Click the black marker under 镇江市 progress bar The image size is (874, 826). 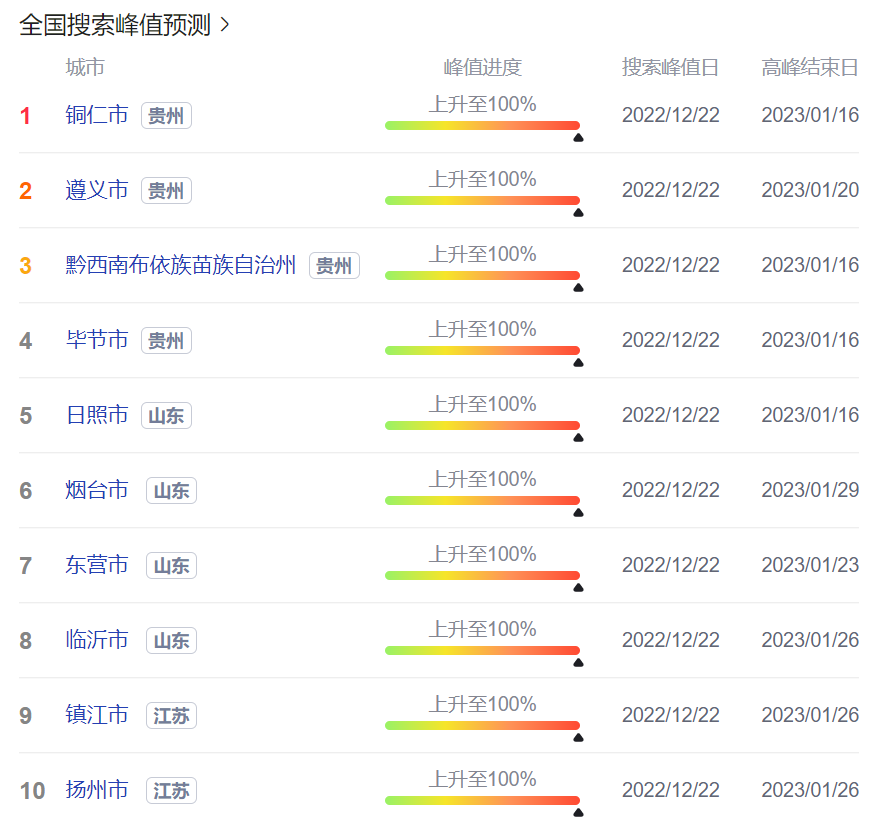pos(579,737)
